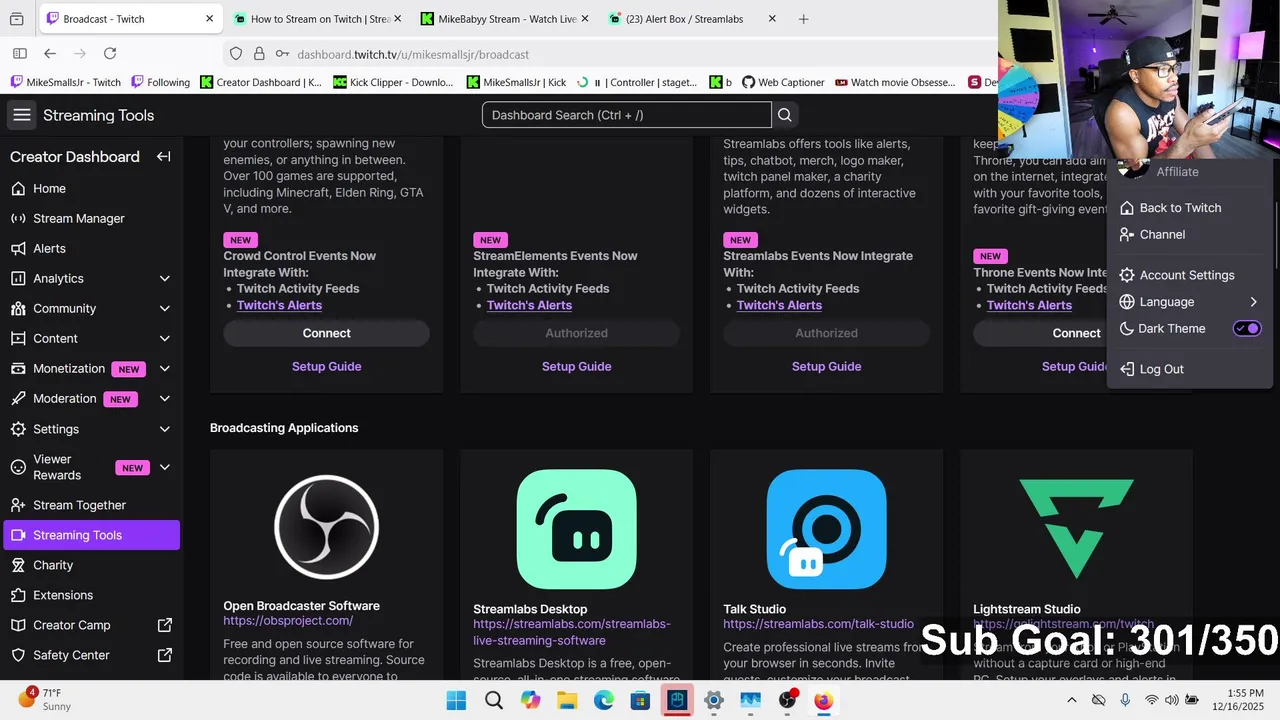This screenshot has width=1280, height=720.
Task: Close the Broadcast - Twitch tab
Action: coord(209,19)
